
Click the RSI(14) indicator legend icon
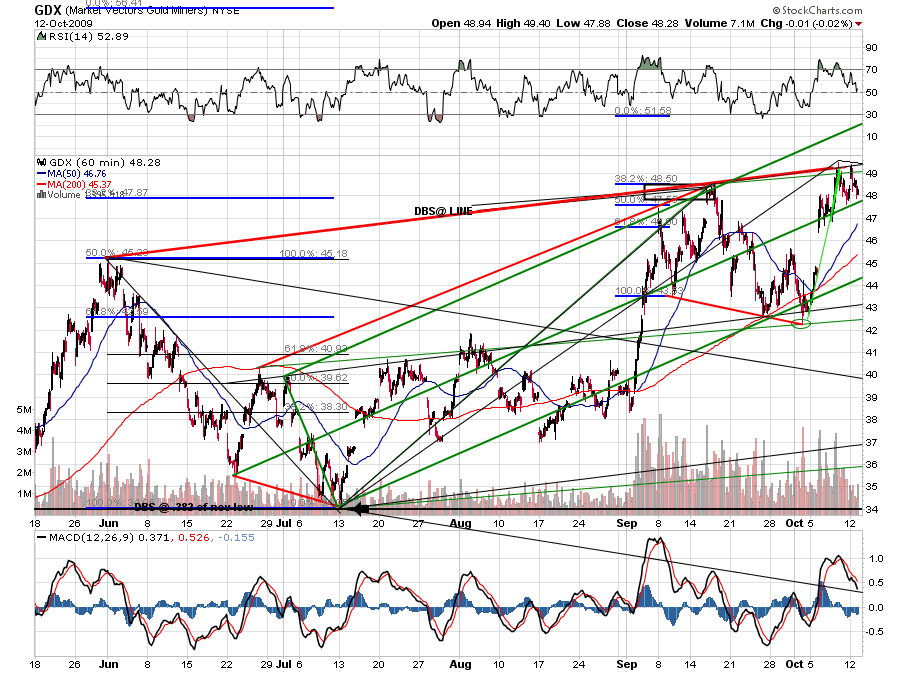point(41,36)
